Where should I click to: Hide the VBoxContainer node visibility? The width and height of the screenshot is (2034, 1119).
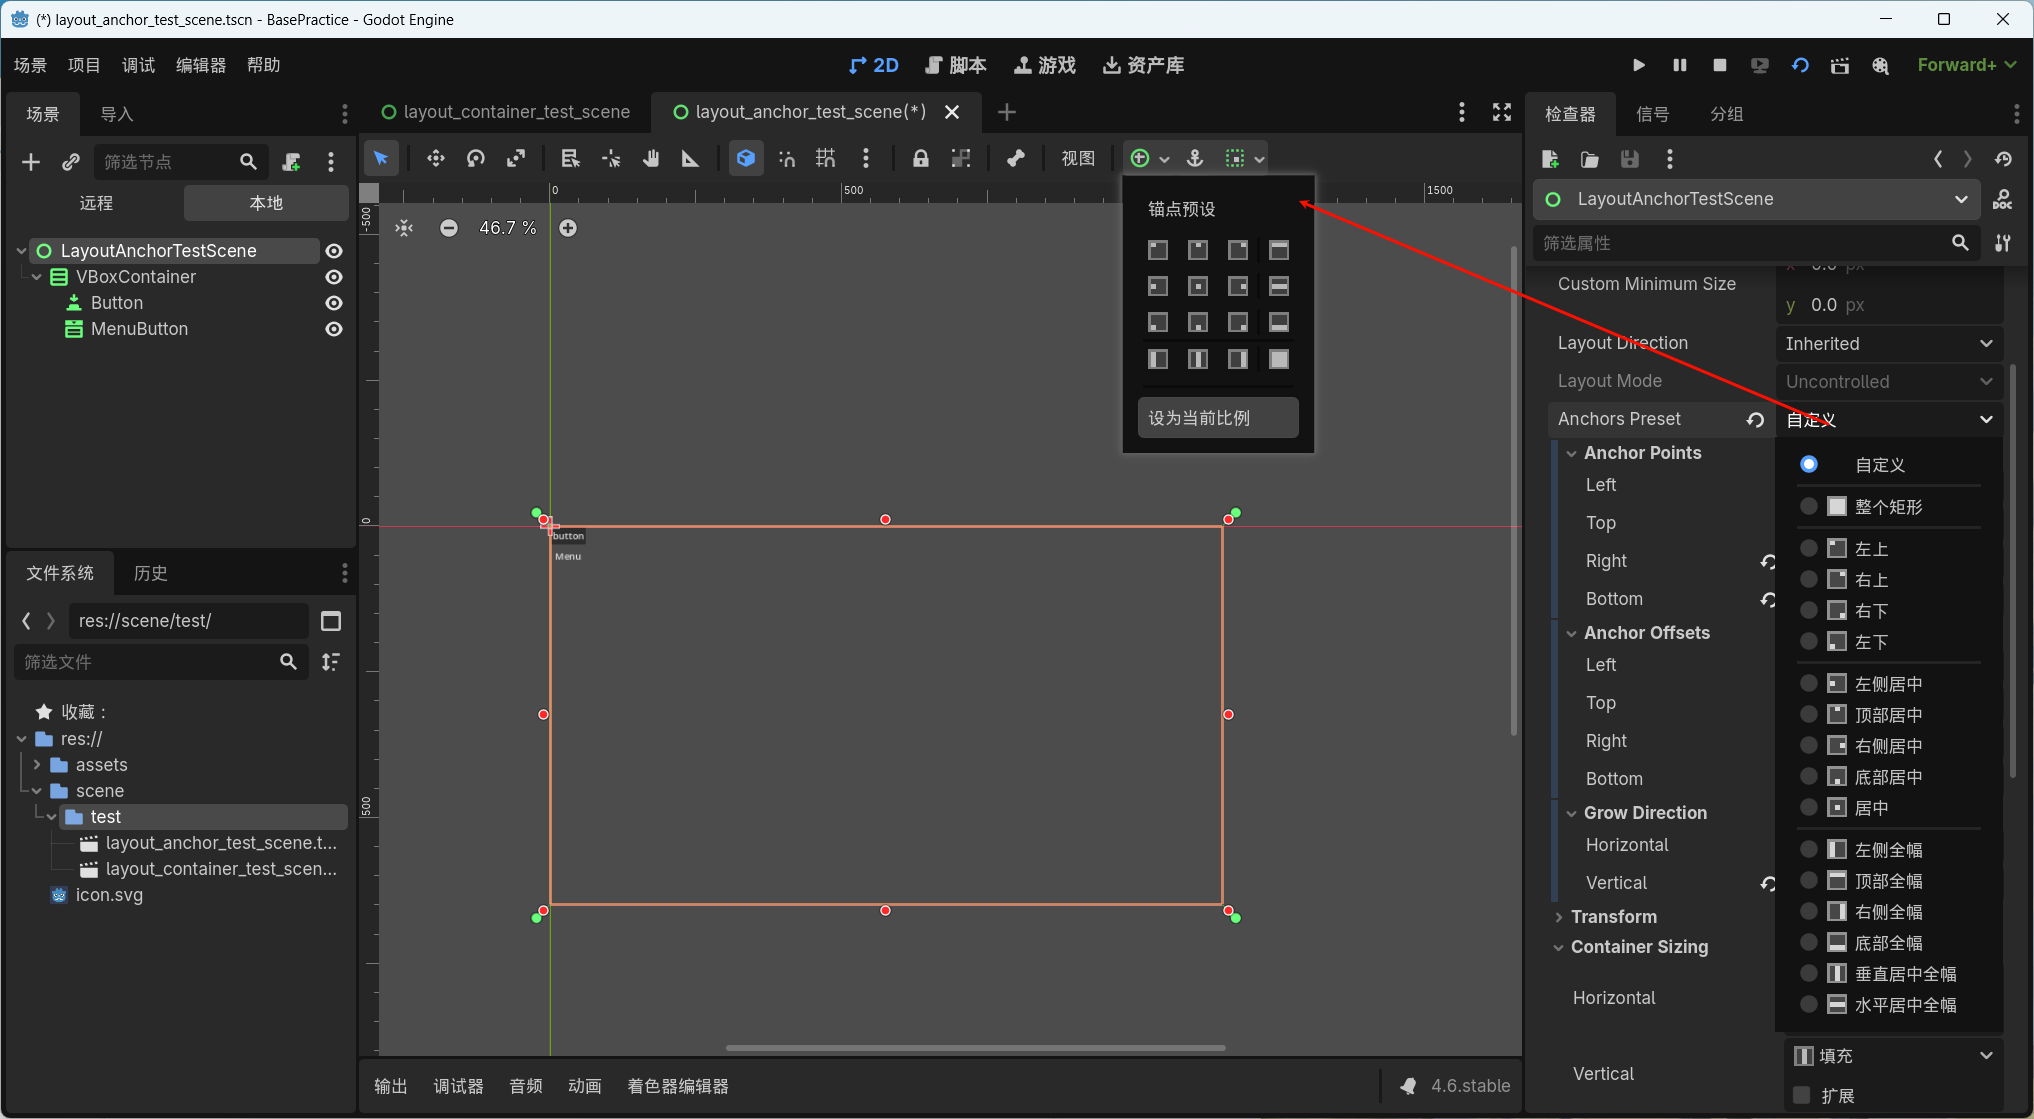click(334, 277)
